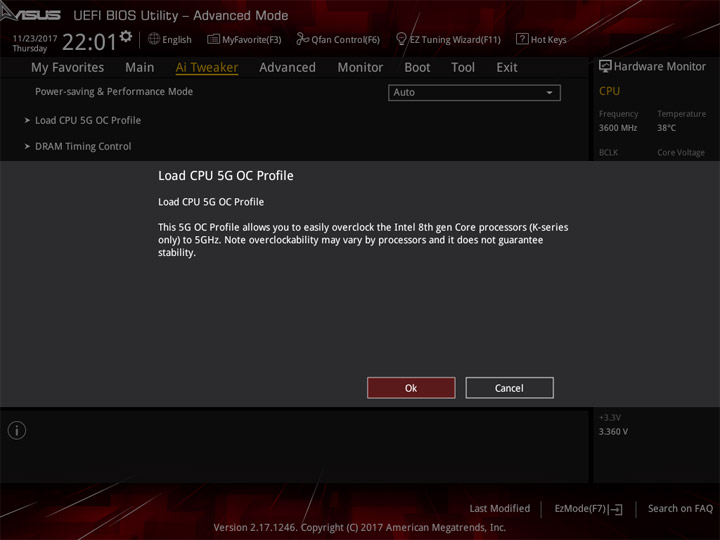Image resolution: width=720 pixels, height=540 pixels.
Task: Click Power-saving & Performance Mode label
Action: click(x=114, y=91)
